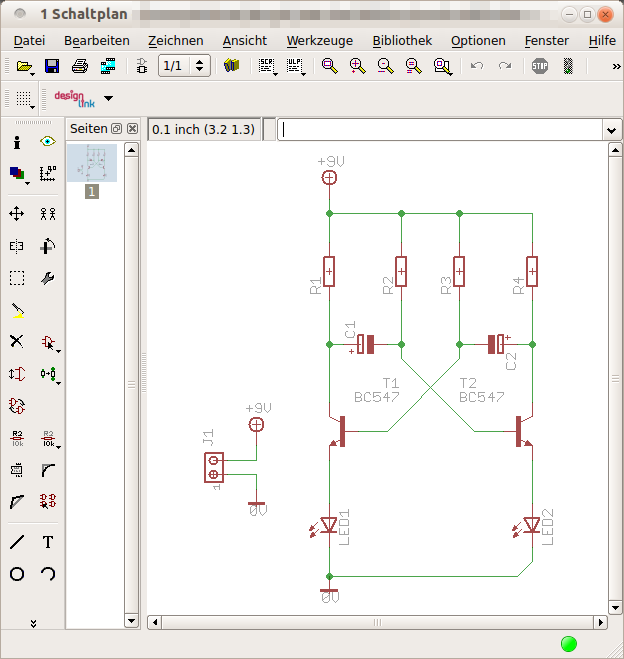Click the Info tool icon
Viewport: 624px width, 659px height.
17,142
